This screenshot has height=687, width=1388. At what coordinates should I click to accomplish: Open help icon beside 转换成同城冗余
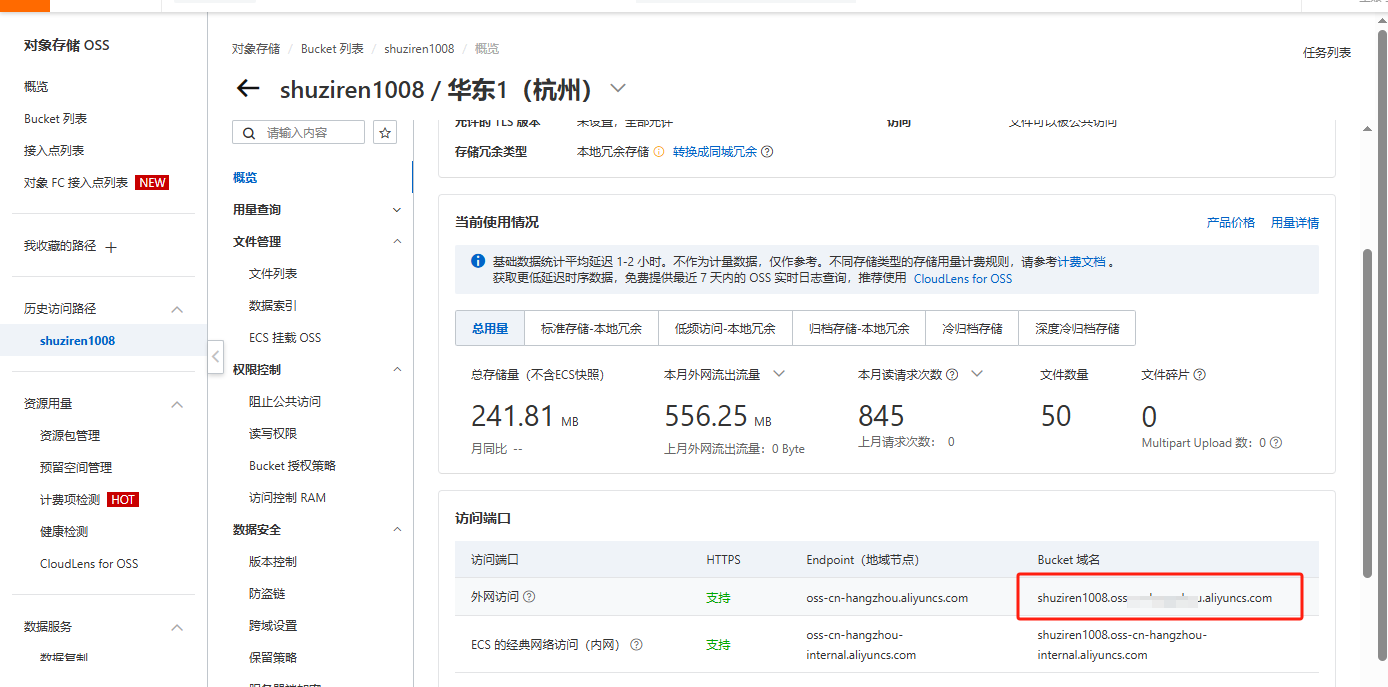pyautogui.click(x=767, y=152)
